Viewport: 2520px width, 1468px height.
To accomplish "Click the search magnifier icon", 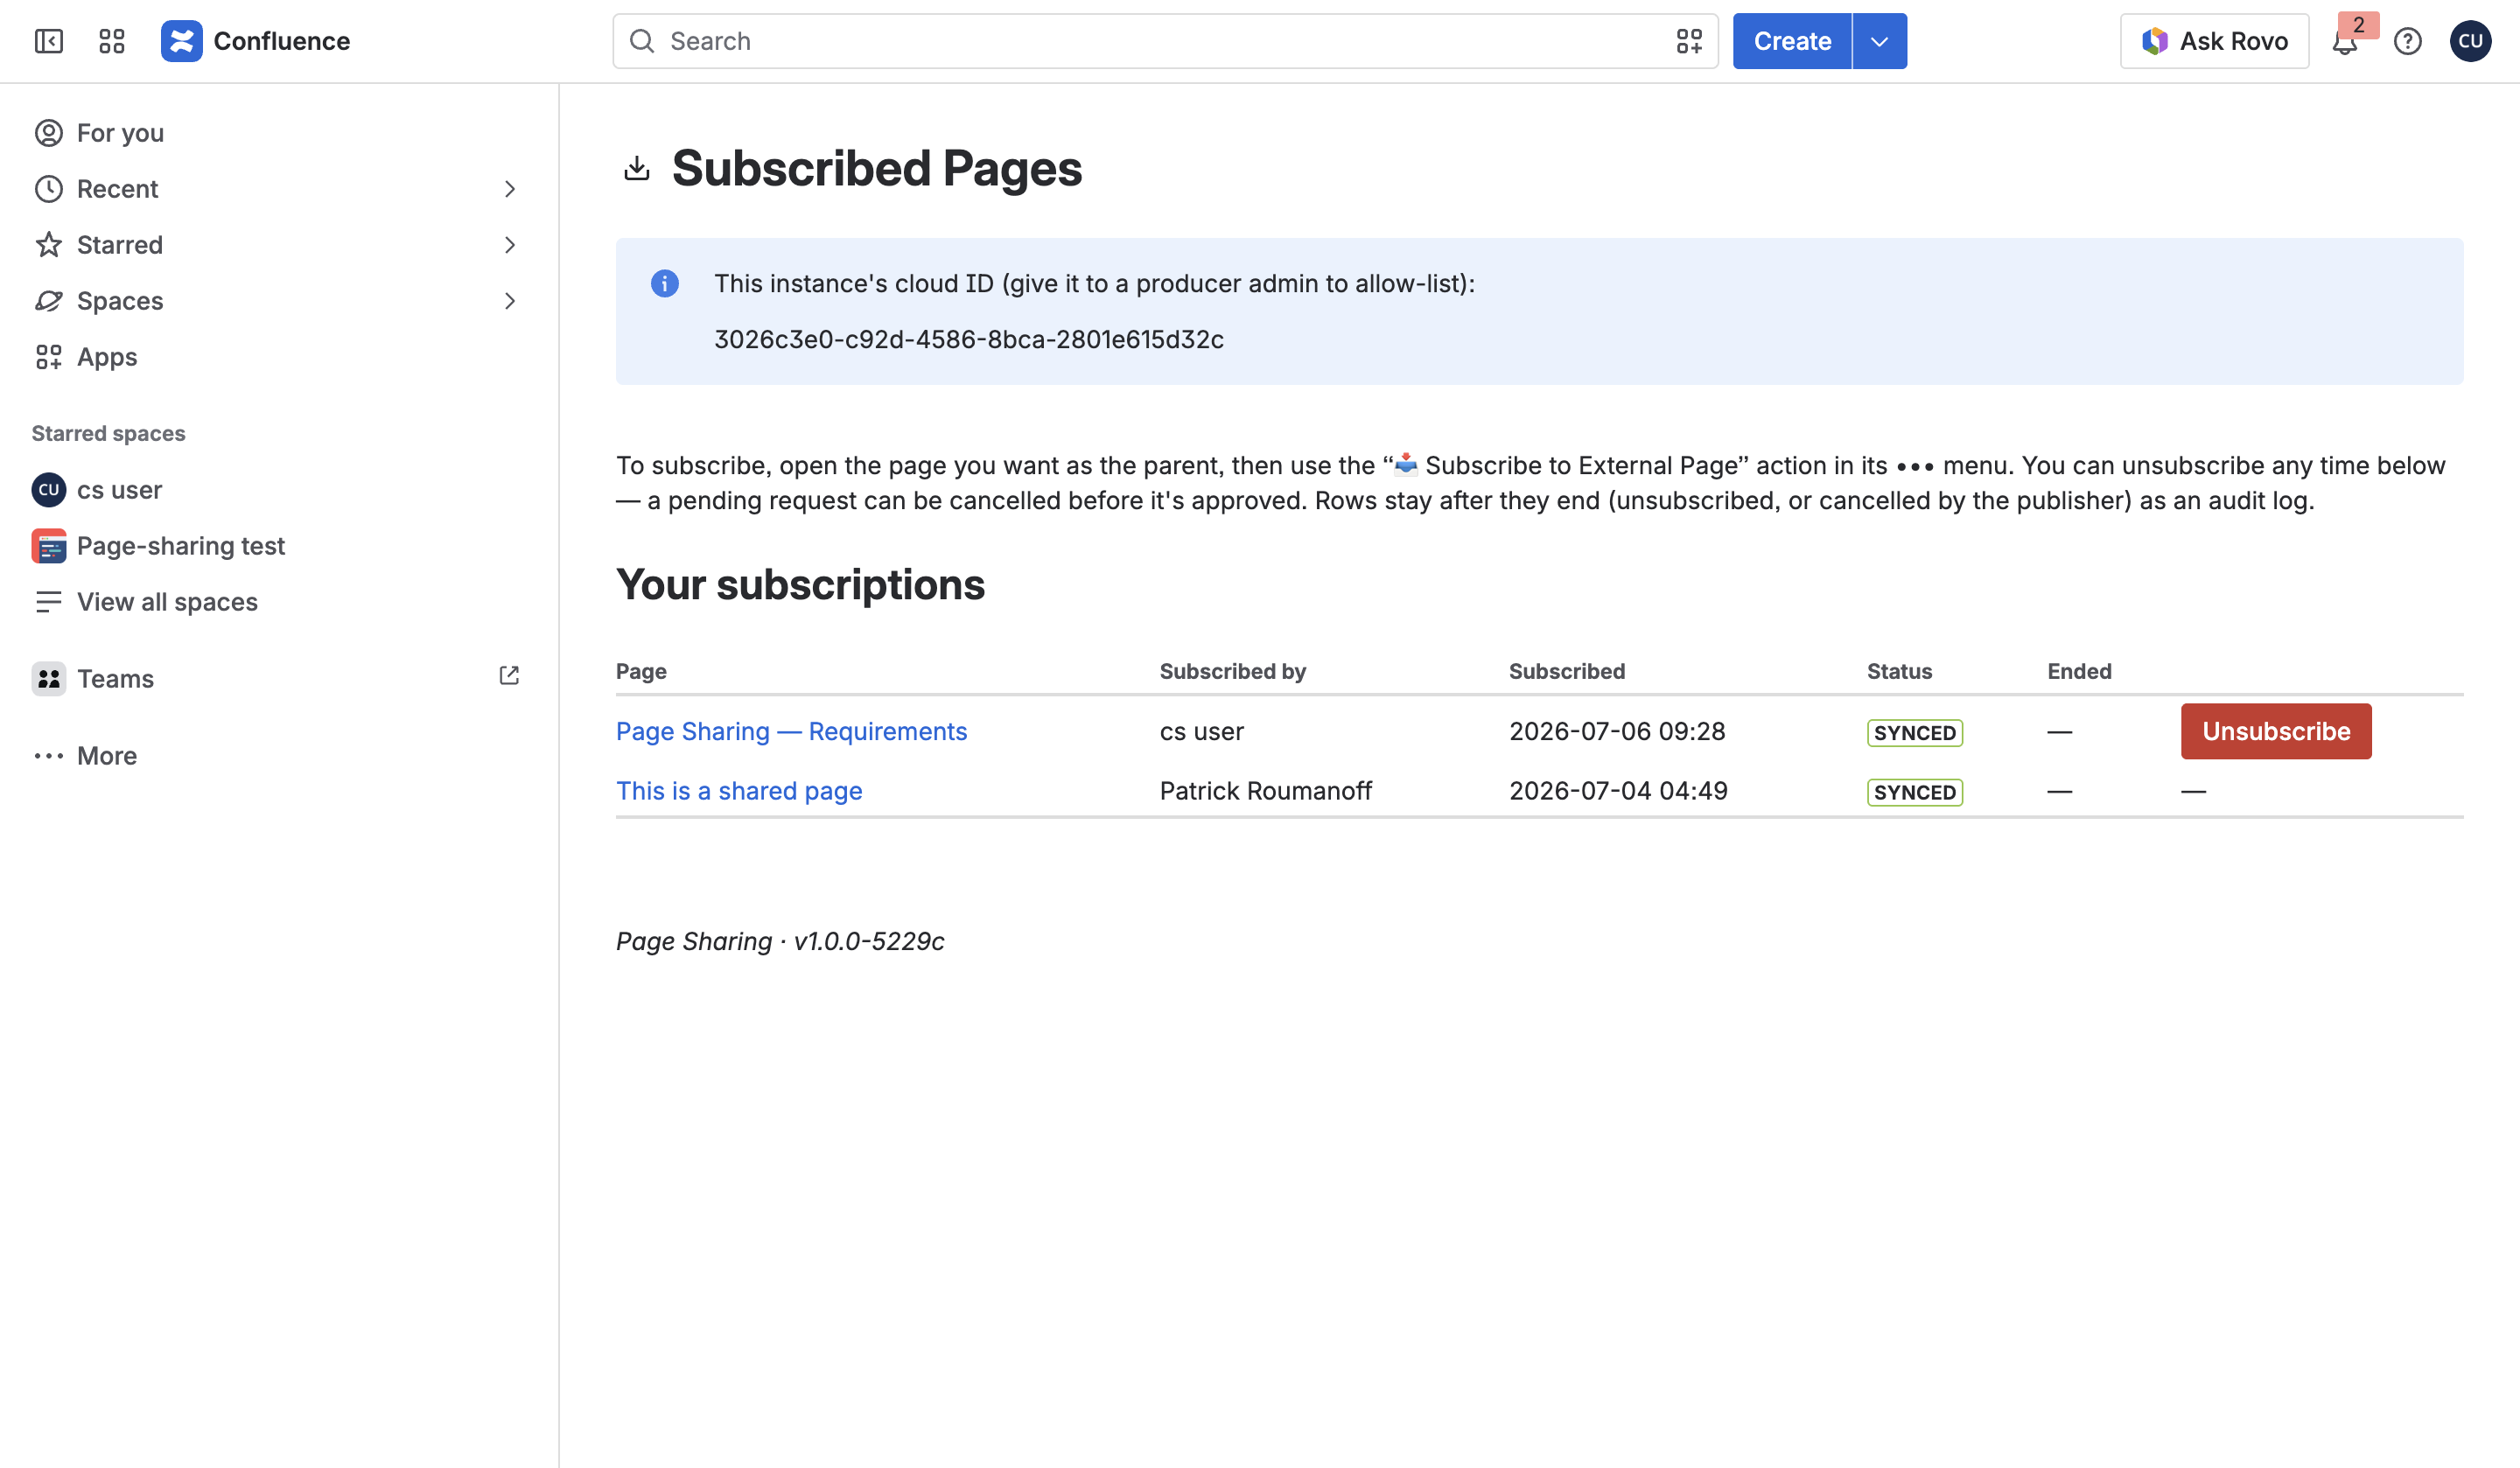I will (642, 41).
